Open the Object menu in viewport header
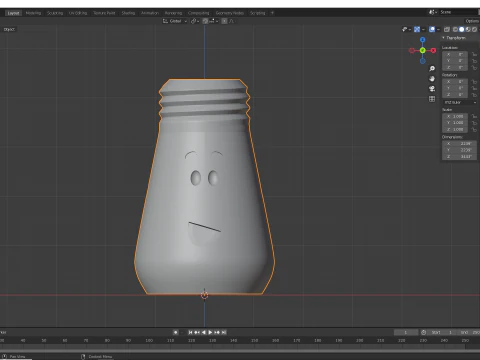This screenshot has width=480, height=360. pos(9,29)
